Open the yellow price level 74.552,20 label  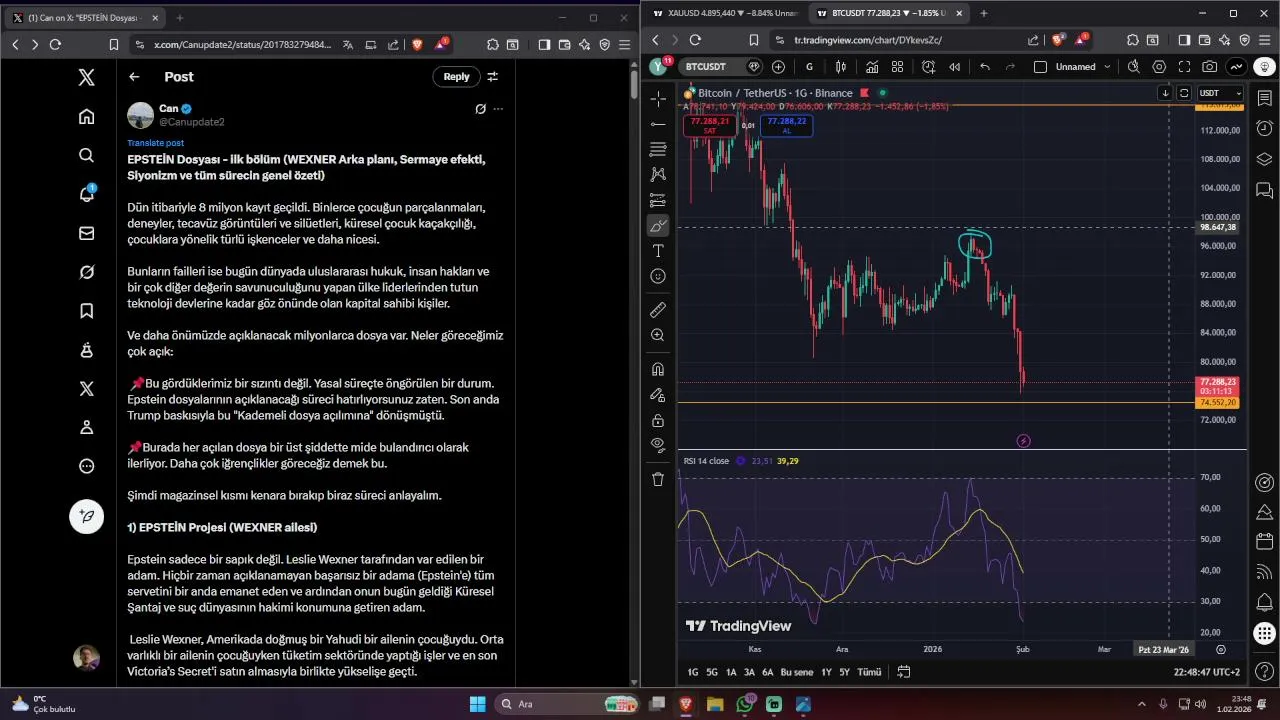click(1218, 402)
